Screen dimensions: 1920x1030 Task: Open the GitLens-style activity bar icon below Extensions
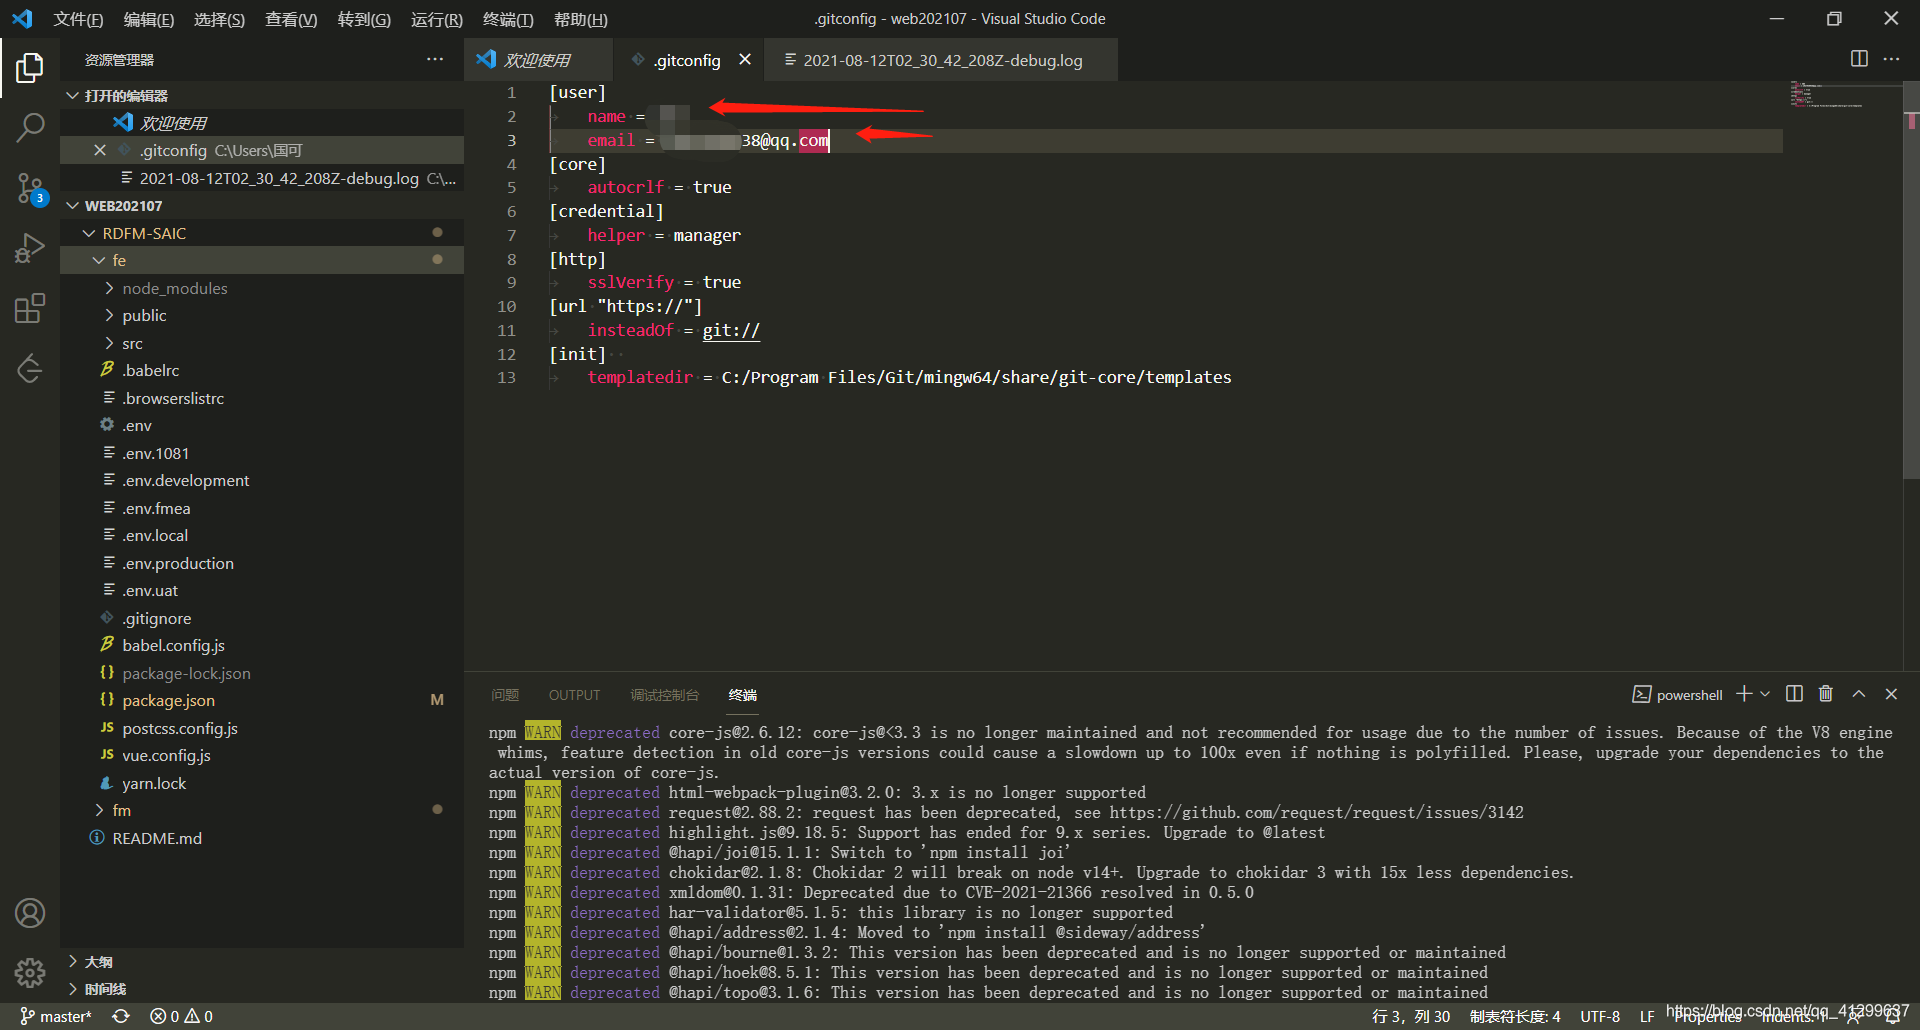30,368
